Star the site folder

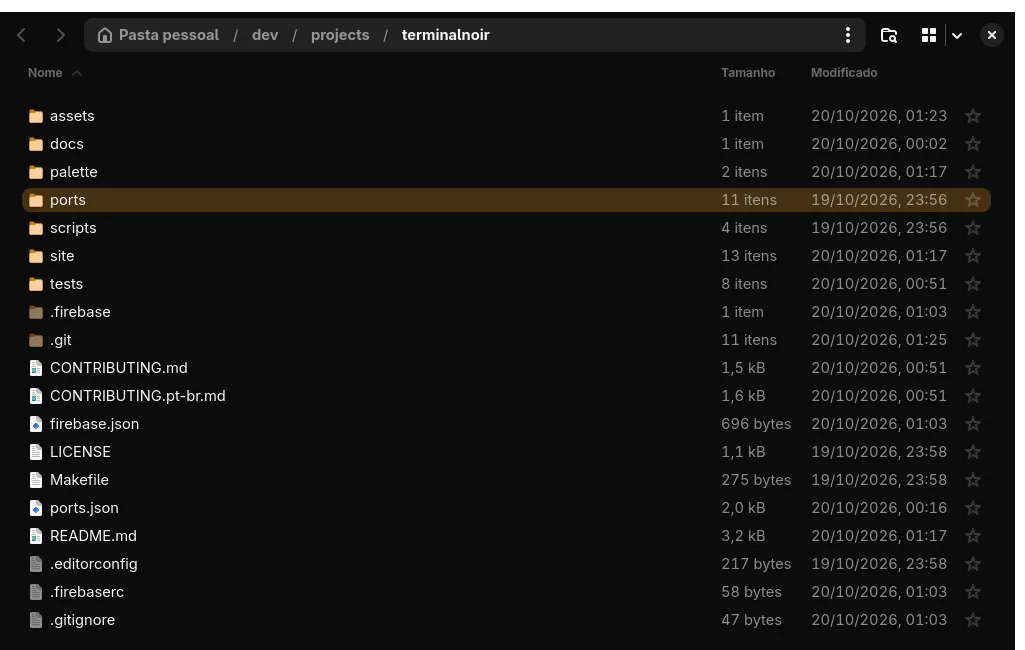click(973, 256)
